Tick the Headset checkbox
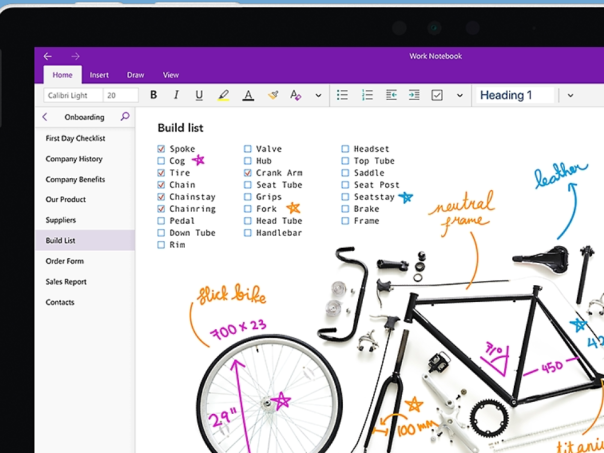Viewport: 604px width, 453px height. pyautogui.click(x=345, y=149)
